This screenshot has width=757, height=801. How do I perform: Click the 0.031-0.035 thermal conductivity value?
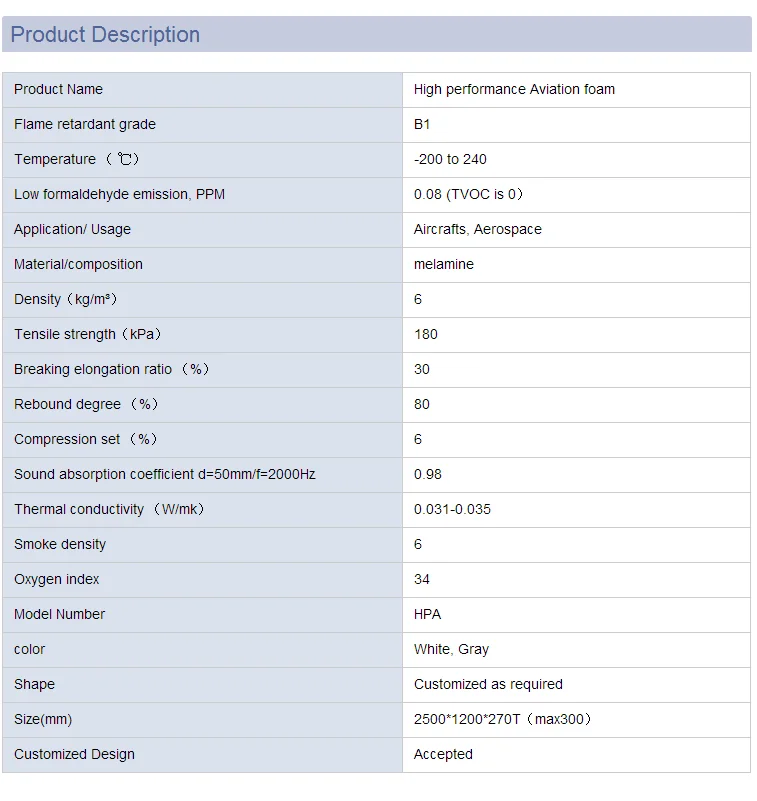(x=452, y=509)
